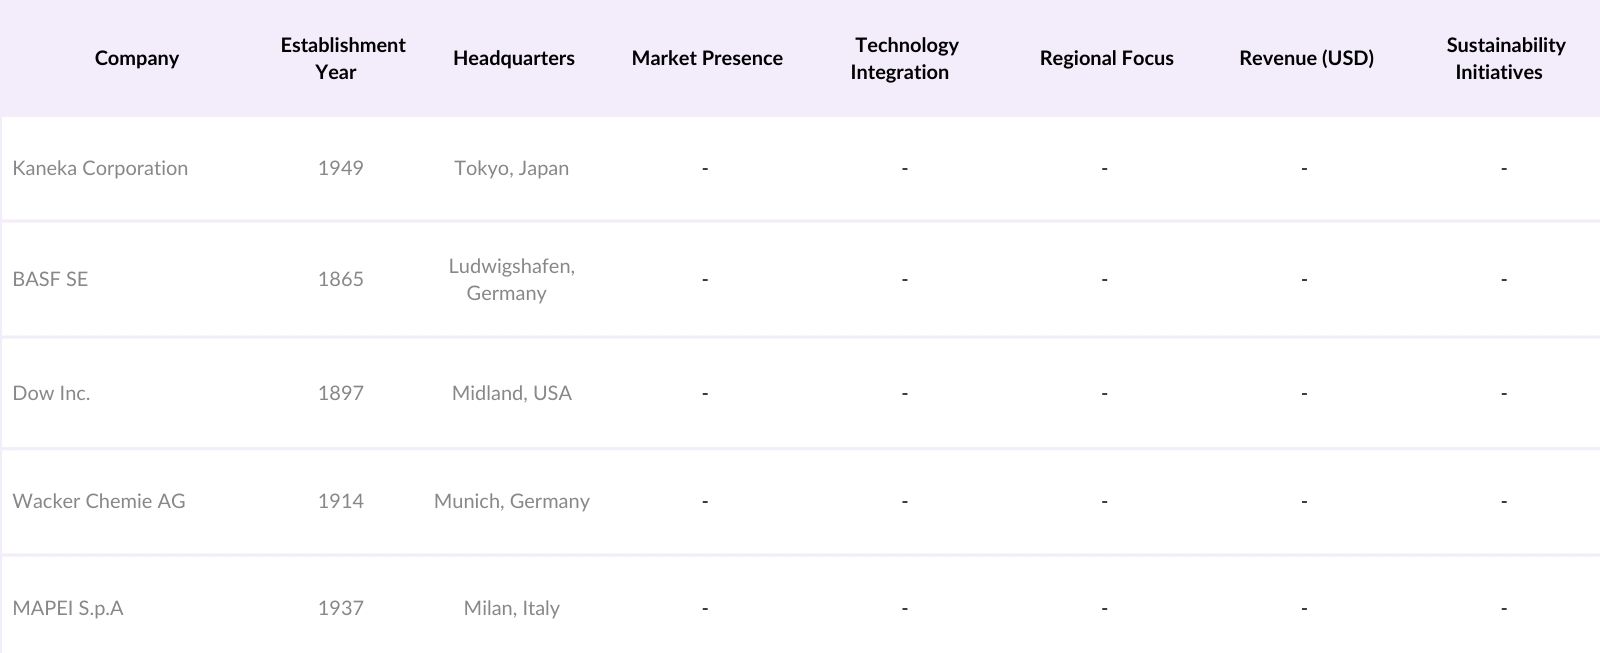Click the Revenue (USD) column header
The image size is (1600, 653).
point(1306,58)
